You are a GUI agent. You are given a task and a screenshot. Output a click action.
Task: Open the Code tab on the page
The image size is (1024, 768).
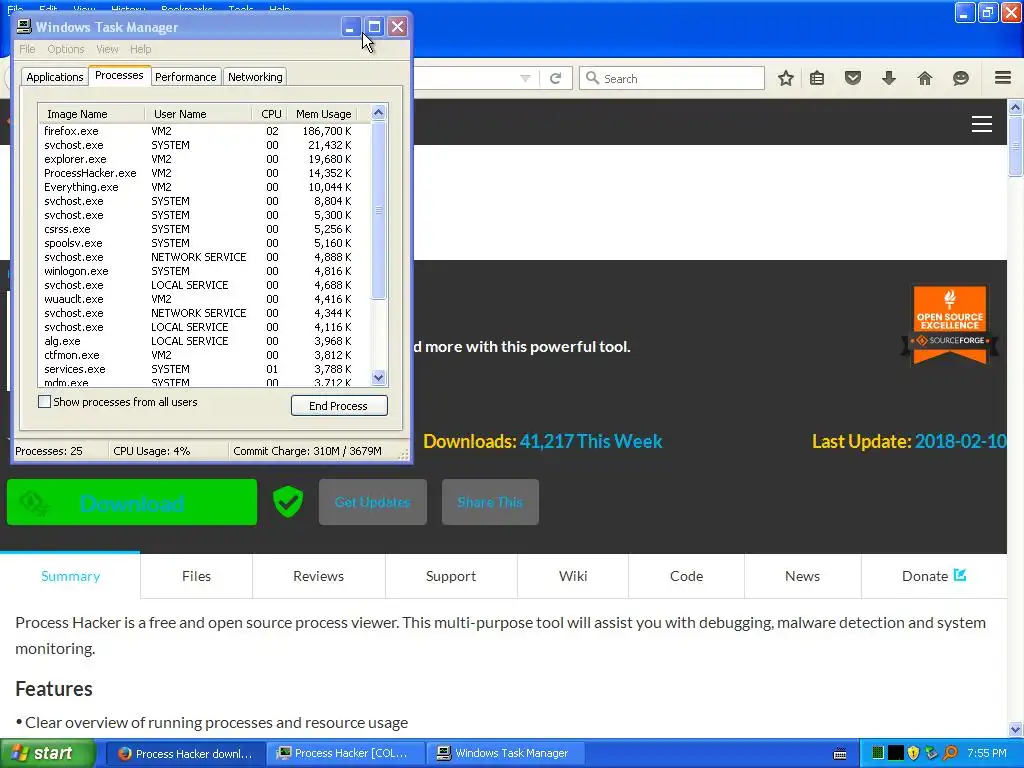(686, 576)
